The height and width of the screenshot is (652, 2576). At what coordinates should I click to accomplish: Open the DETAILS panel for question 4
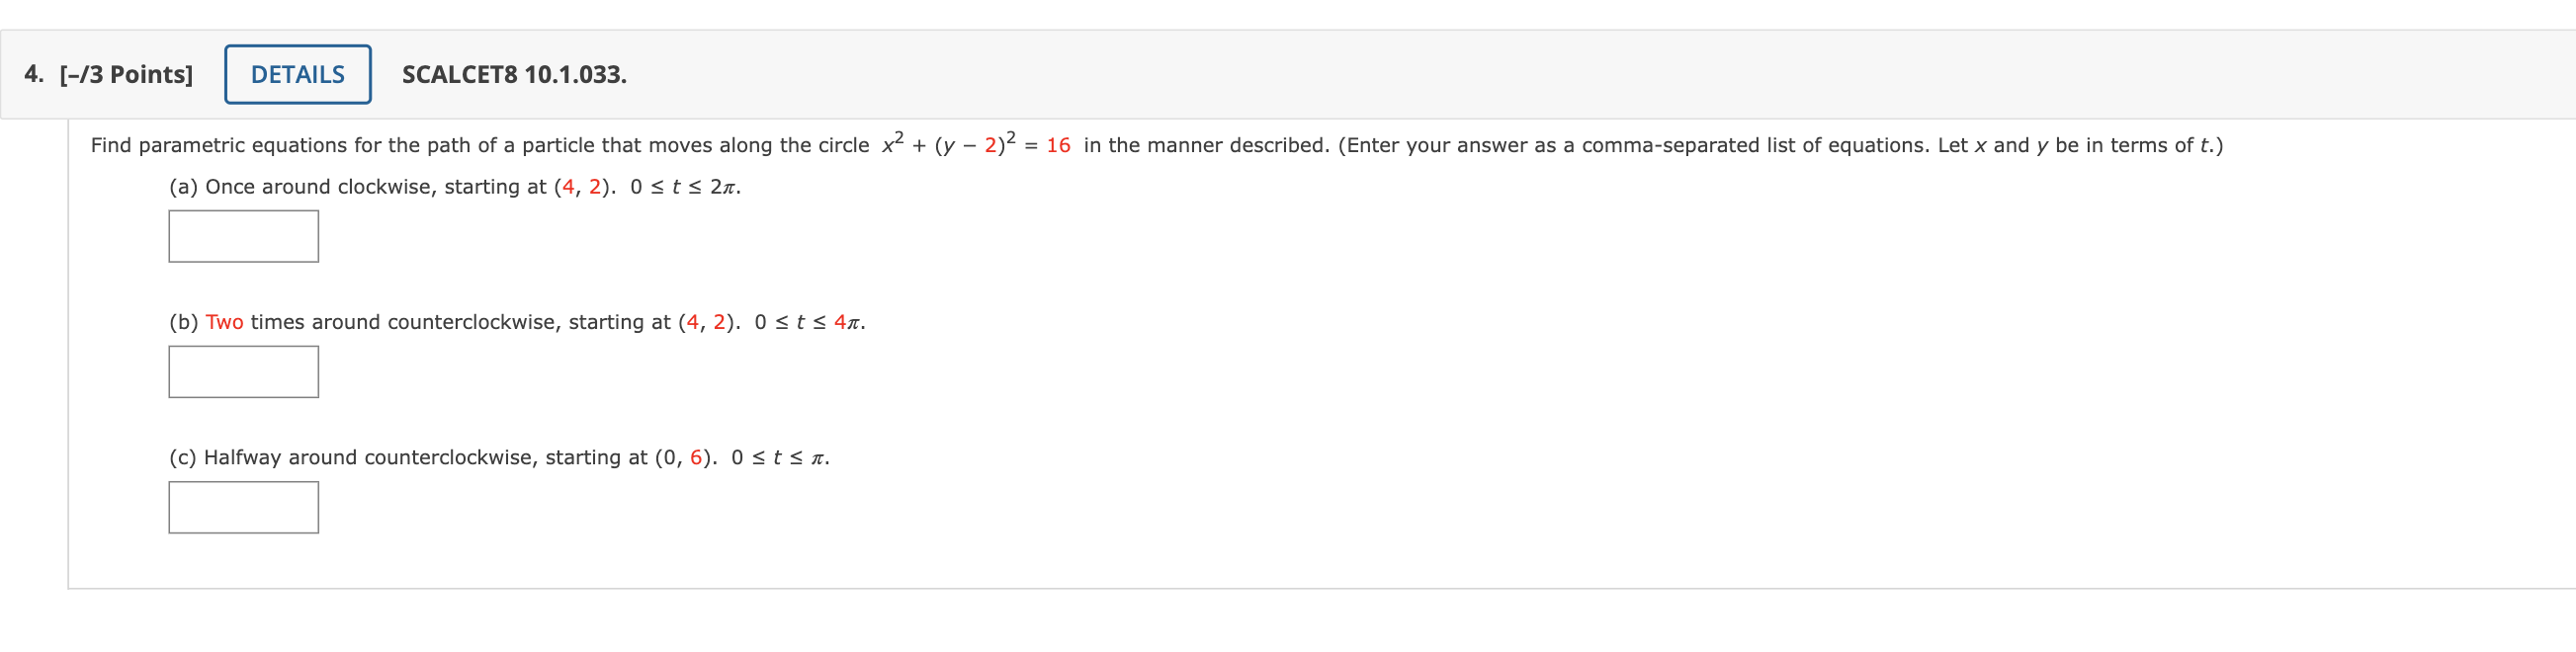click(297, 74)
